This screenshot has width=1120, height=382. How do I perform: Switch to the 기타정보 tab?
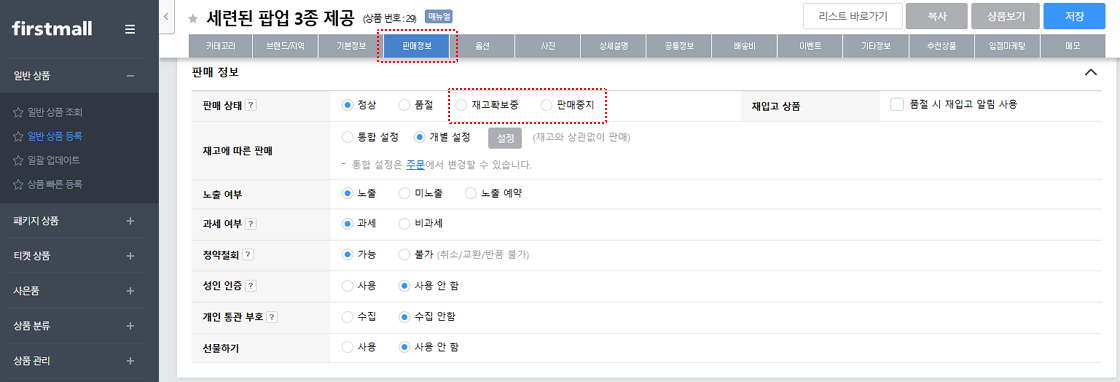tap(876, 46)
